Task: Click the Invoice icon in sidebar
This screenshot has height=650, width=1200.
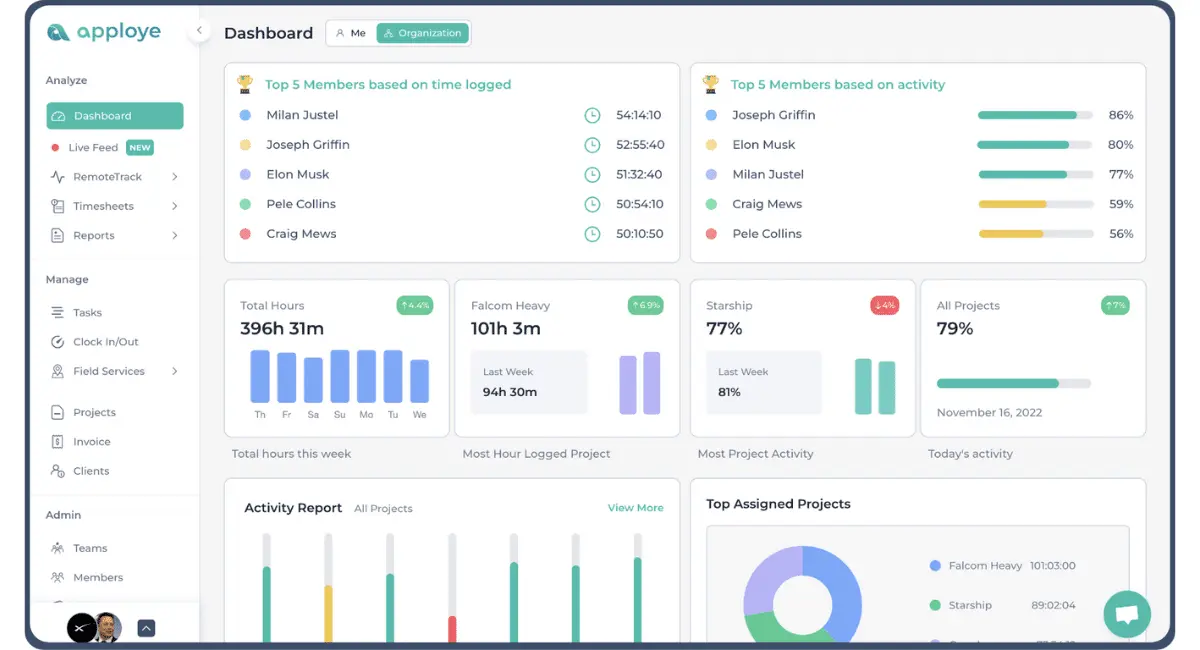Action: (x=57, y=442)
